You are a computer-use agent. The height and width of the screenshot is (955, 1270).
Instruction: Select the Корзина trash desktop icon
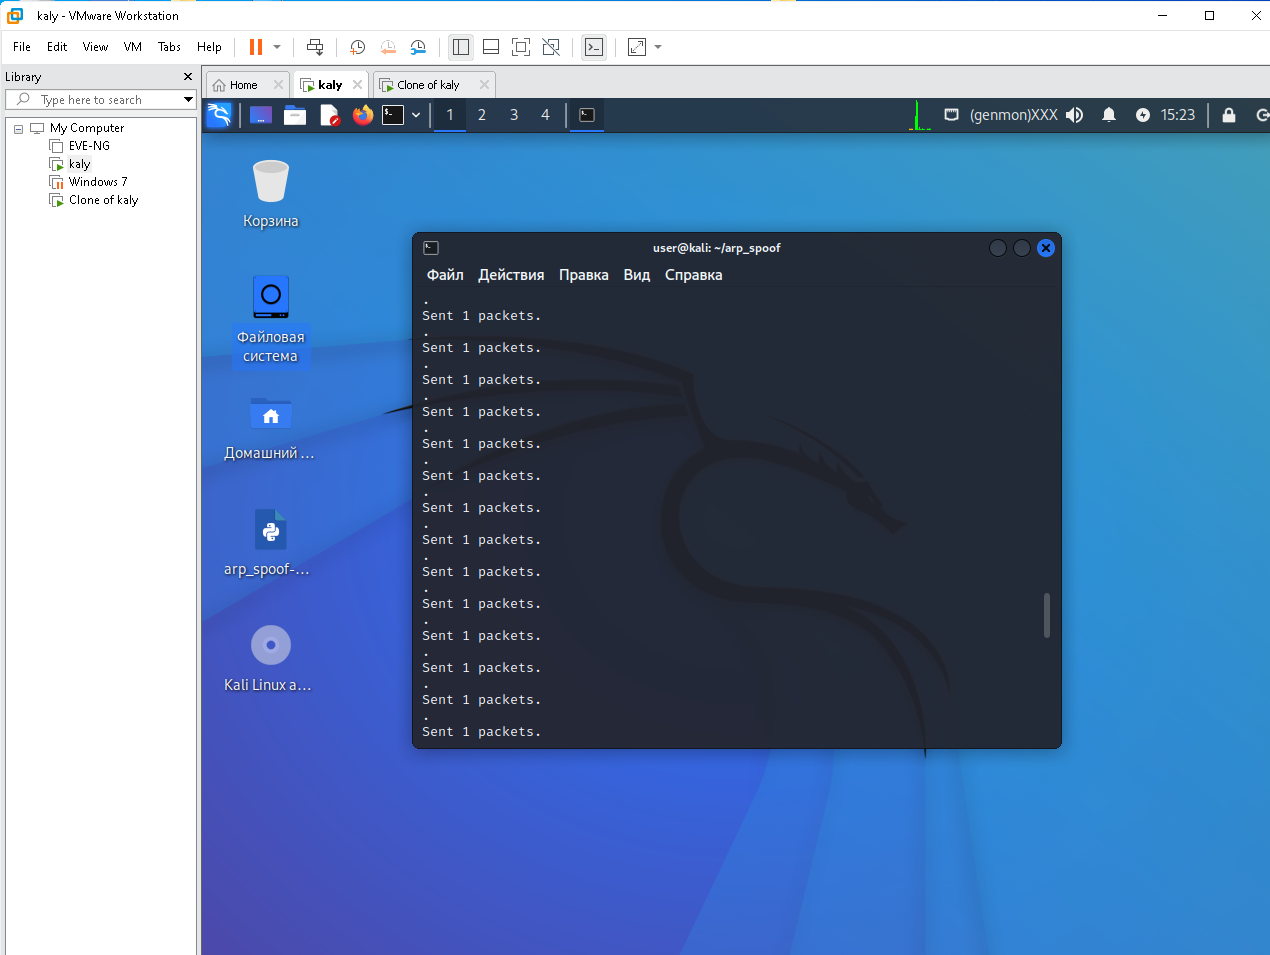271,194
